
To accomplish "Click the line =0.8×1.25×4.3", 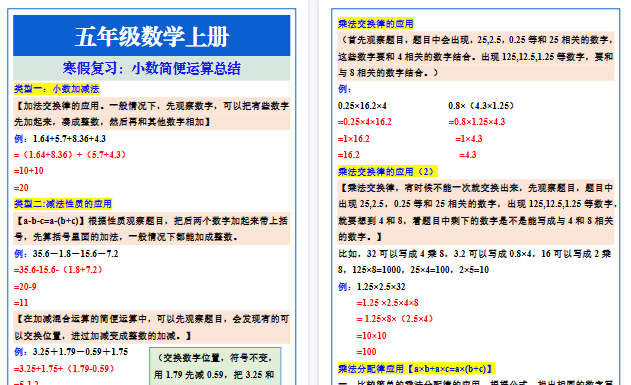I will click(477, 122).
